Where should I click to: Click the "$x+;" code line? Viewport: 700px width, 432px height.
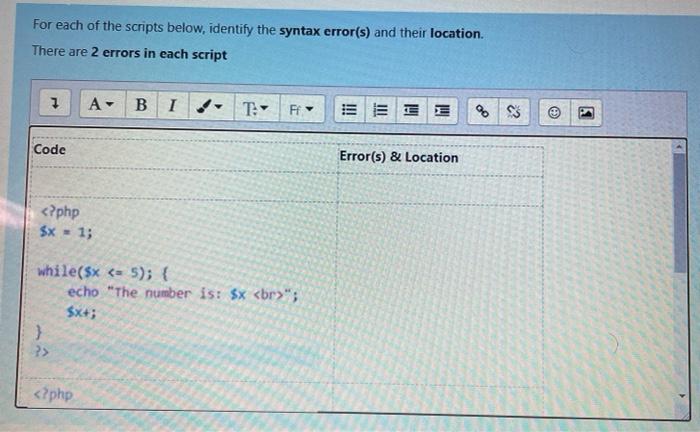[x=81, y=312]
